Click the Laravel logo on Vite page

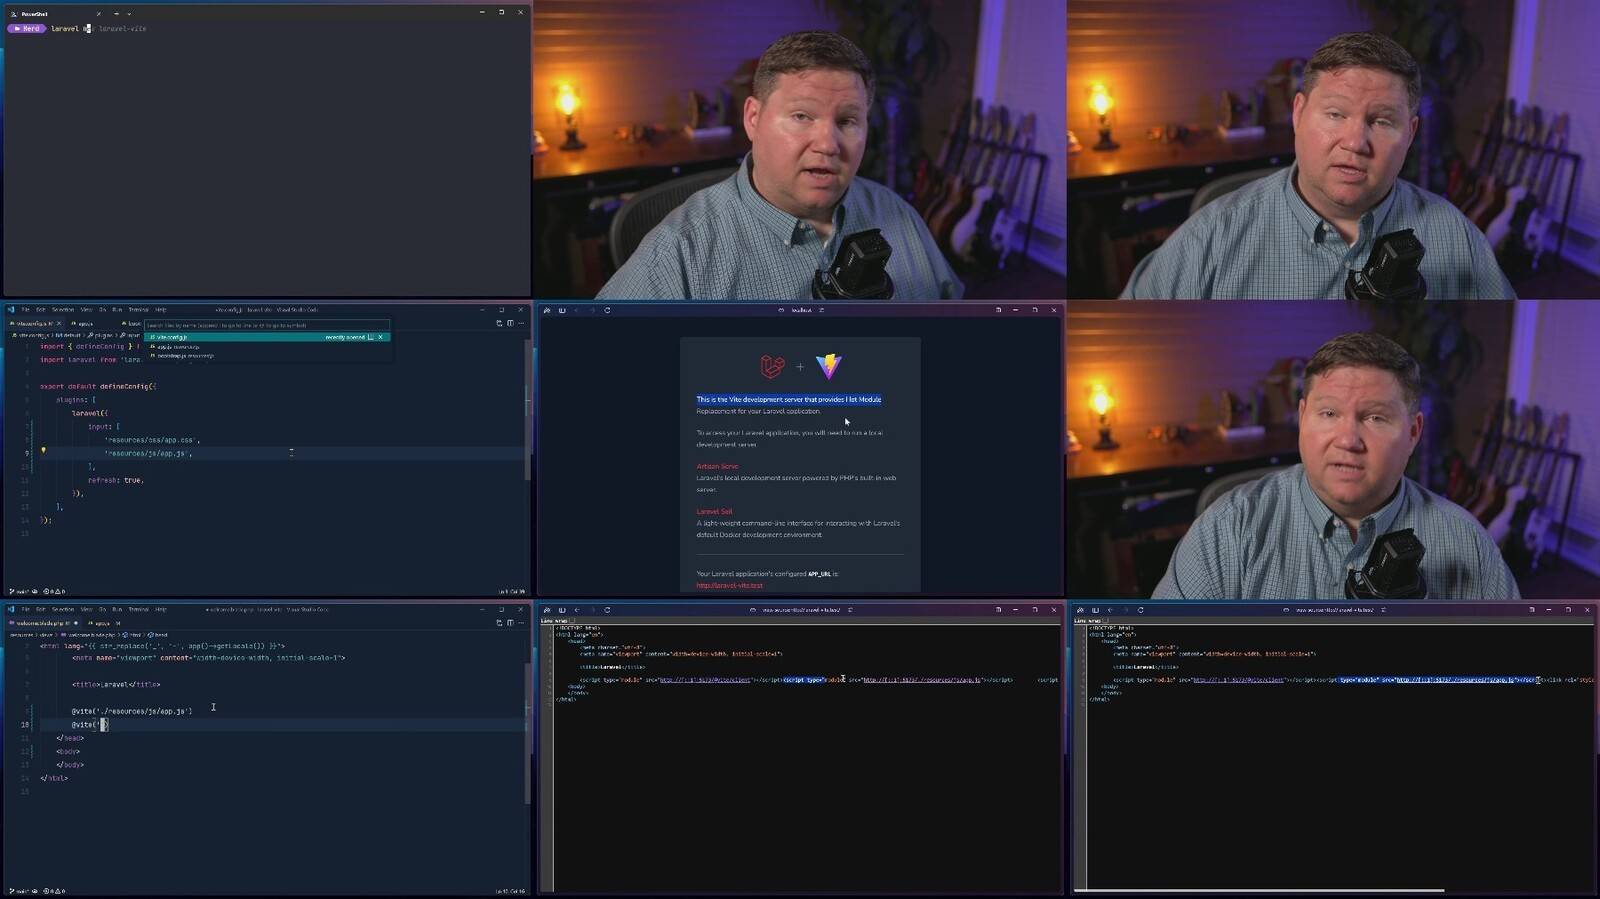tap(772, 366)
